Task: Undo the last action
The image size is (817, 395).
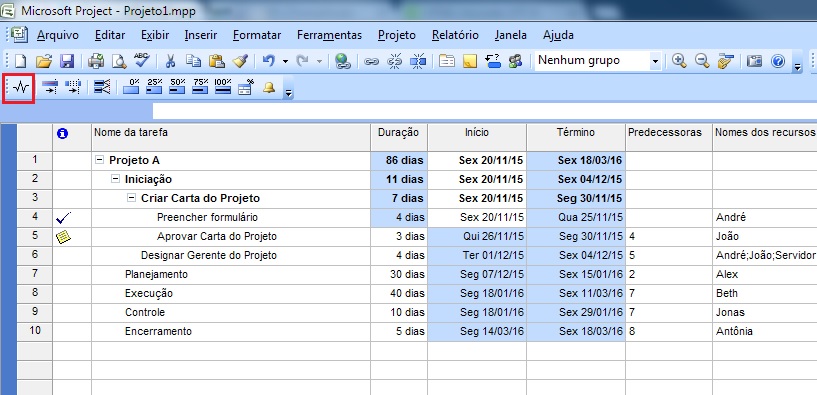Action: click(269, 61)
